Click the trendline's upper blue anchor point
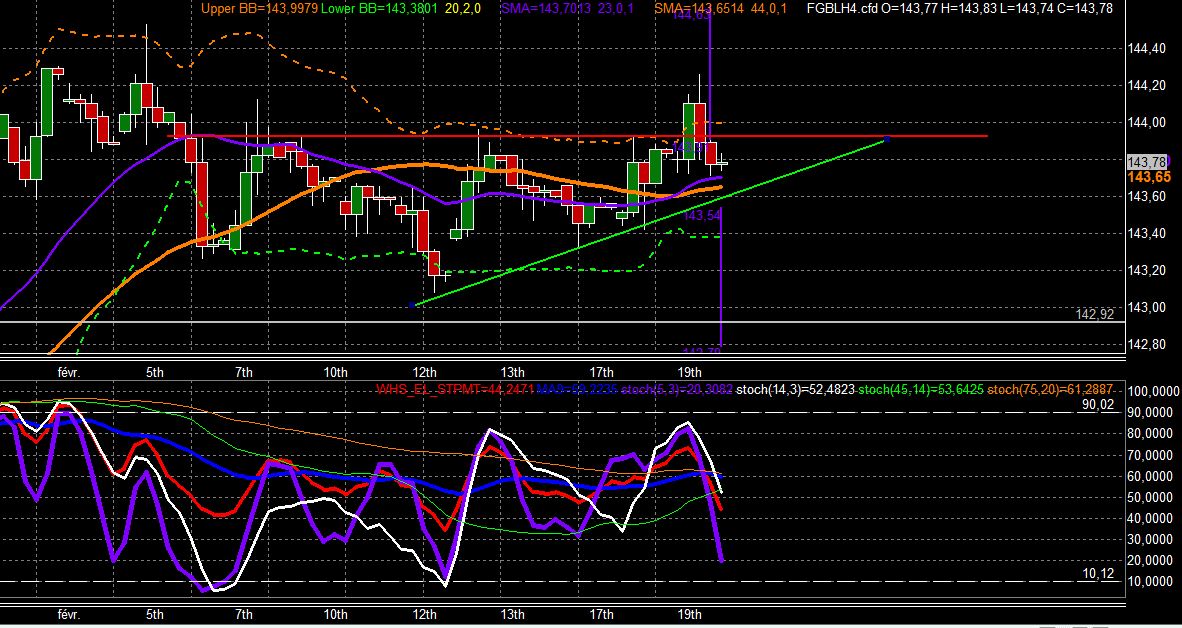 point(887,139)
